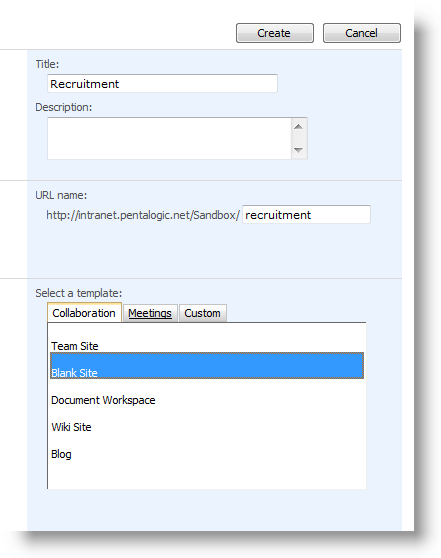Viewport: 441px width, 558px height.
Task: Click the Select a template: label
Action: coord(79,293)
